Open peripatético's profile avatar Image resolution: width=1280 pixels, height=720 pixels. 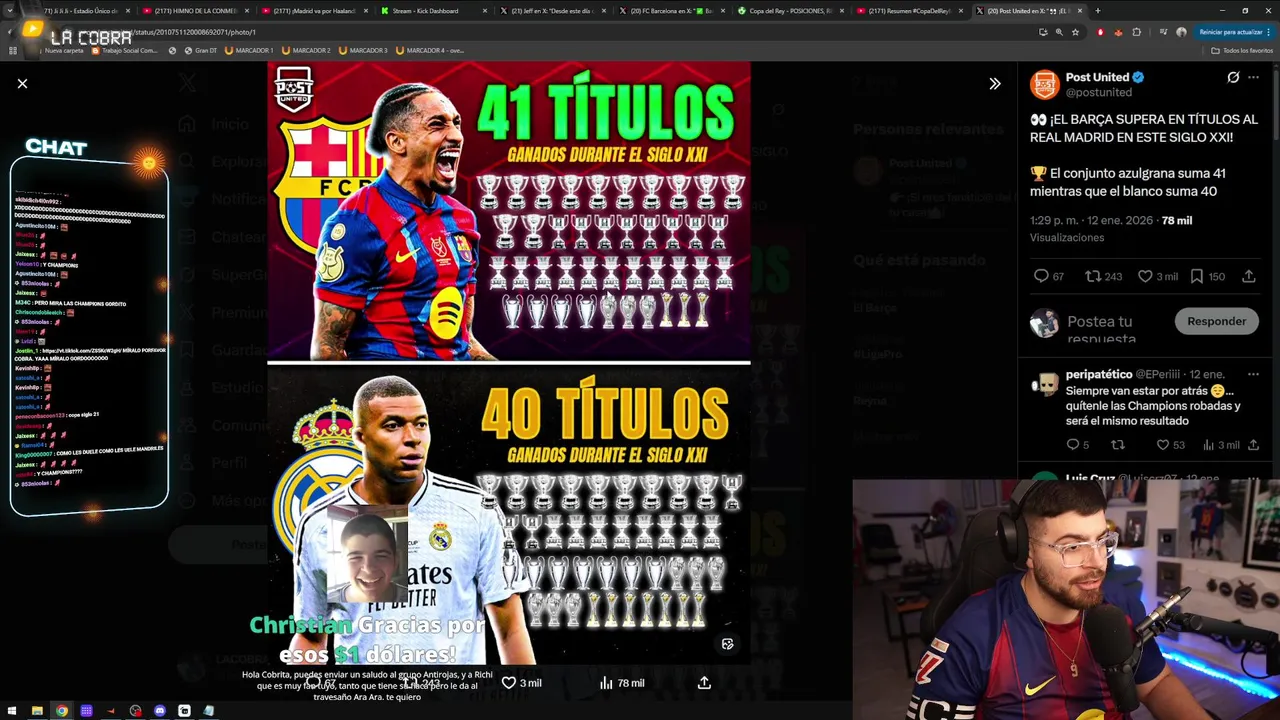pyautogui.click(x=1044, y=384)
